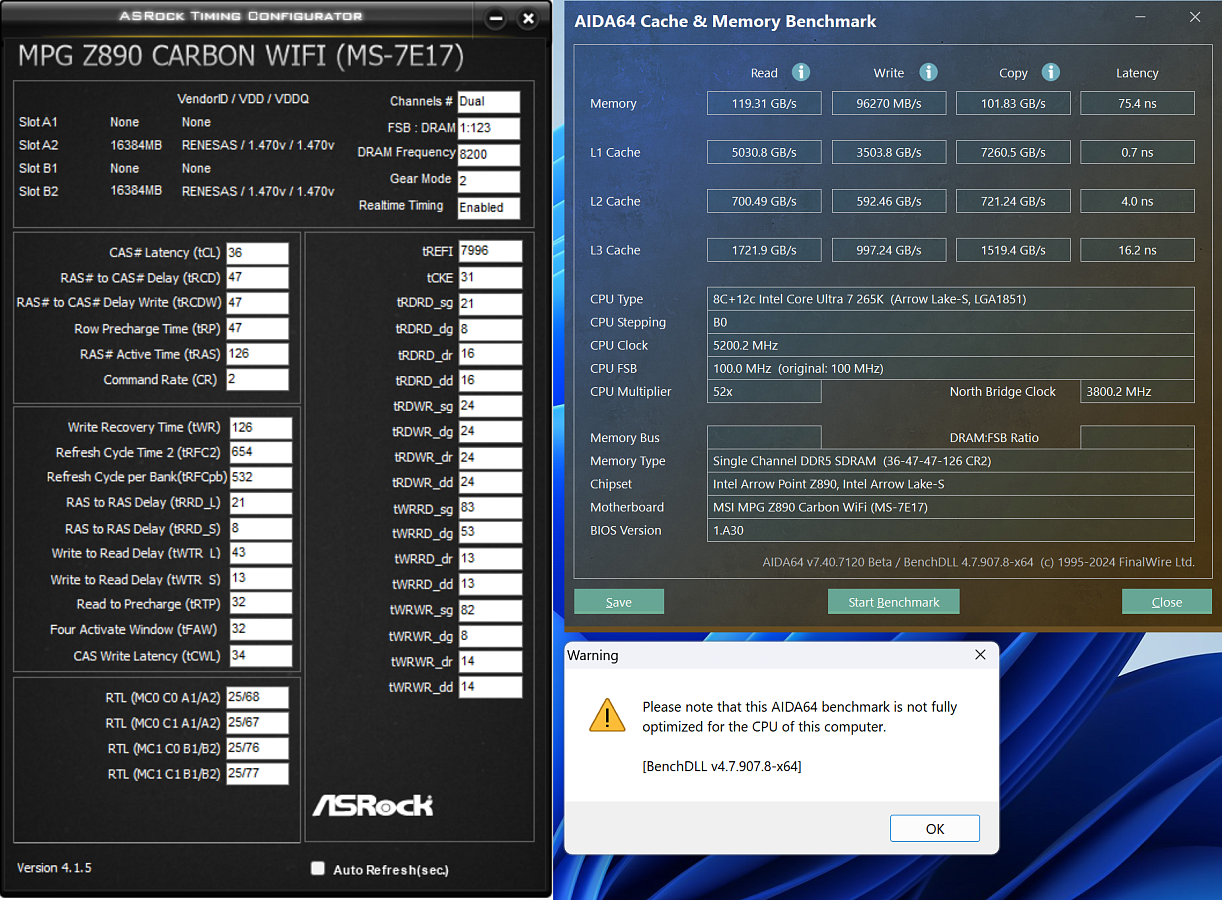Image resolution: width=1222 pixels, height=900 pixels.
Task: Click the tRFC2 value field
Action: (x=260, y=452)
